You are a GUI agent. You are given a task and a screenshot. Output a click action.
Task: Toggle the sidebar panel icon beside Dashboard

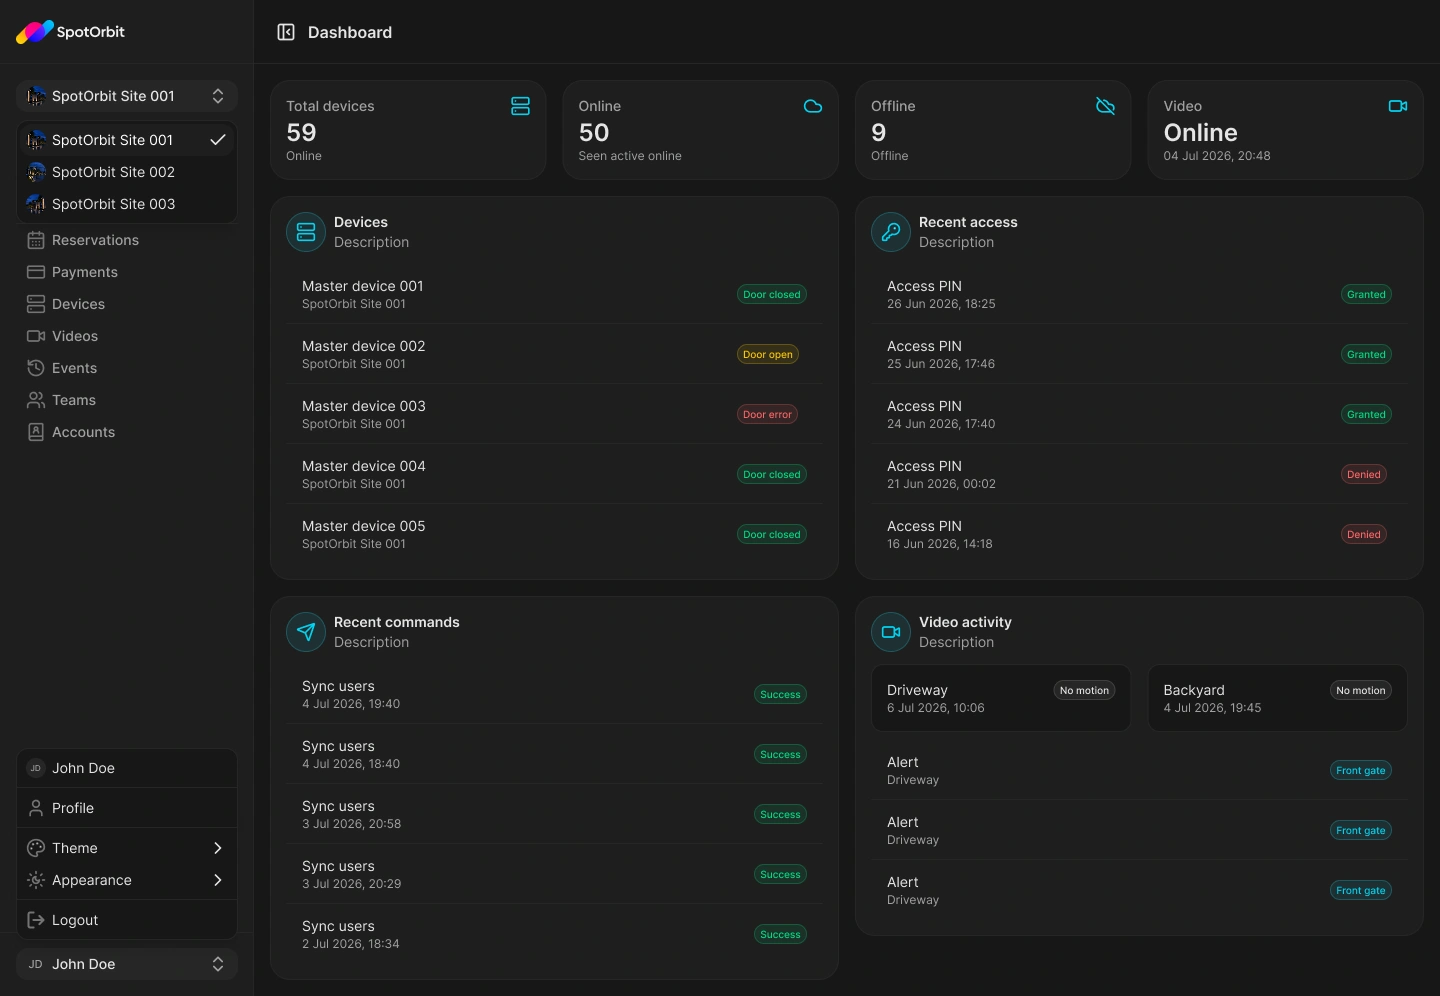tap(286, 32)
